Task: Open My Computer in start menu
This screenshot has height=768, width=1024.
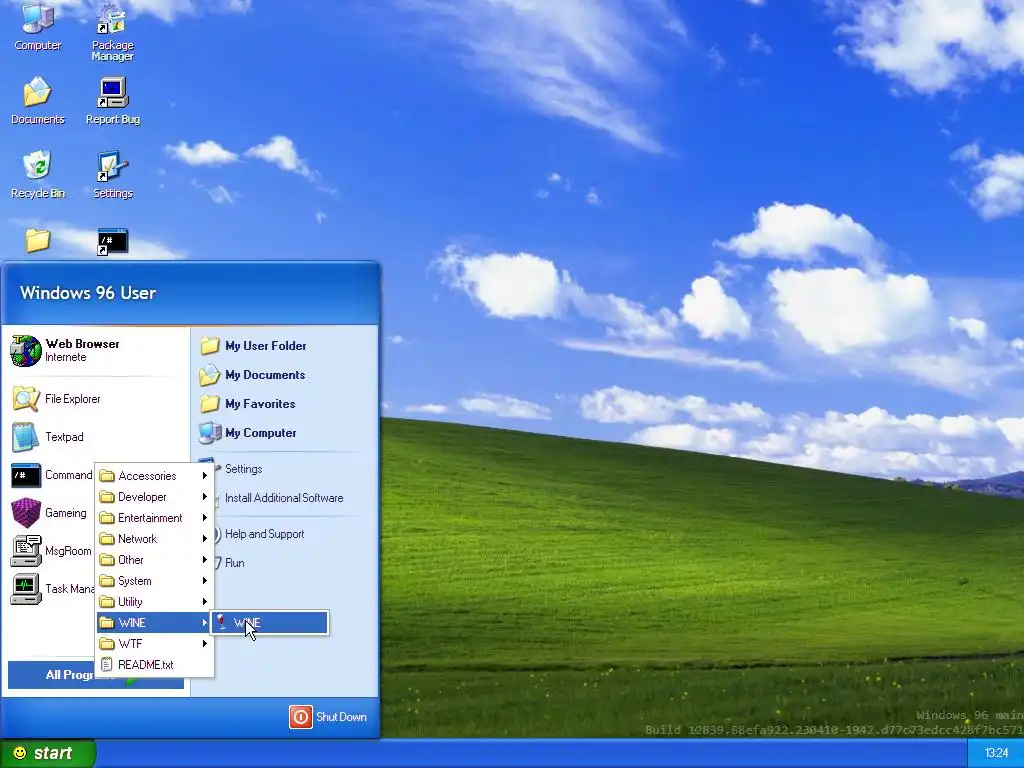Action: (x=284, y=432)
